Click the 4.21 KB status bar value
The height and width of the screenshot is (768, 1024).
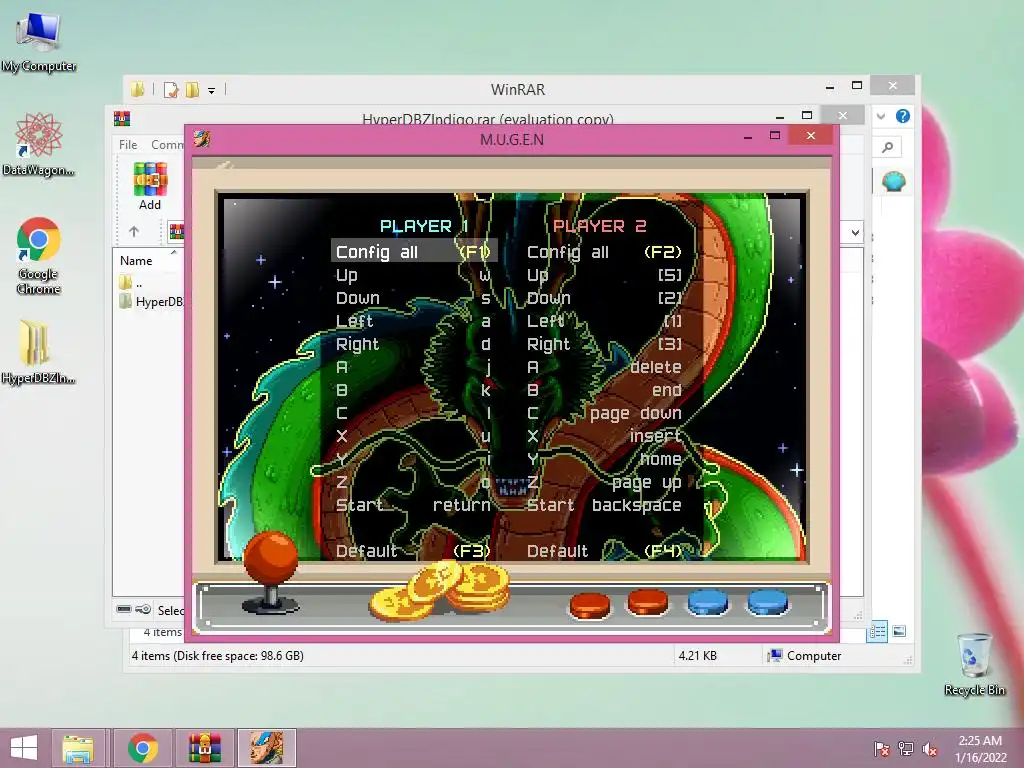pyautogui.click(x=697, y=656)
